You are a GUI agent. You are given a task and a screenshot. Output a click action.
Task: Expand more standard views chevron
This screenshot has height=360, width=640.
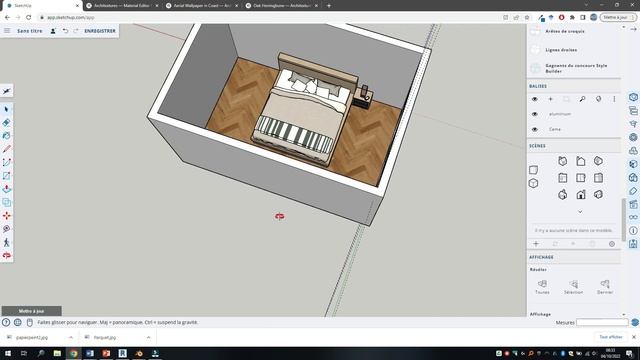point(580,212)
